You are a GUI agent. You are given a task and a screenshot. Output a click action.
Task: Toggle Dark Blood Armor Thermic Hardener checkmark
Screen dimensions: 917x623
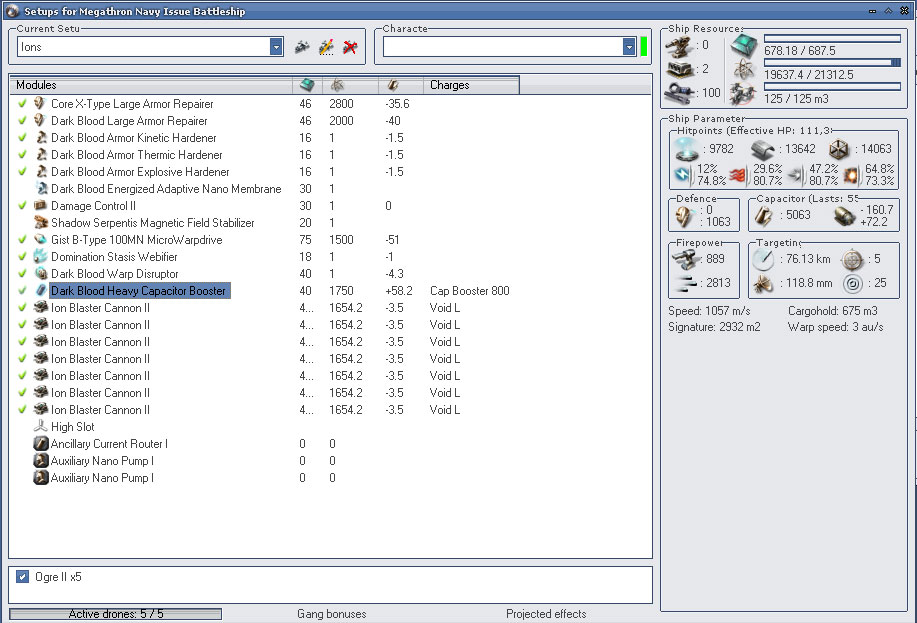pyautogui.click(x=22, y=154)
